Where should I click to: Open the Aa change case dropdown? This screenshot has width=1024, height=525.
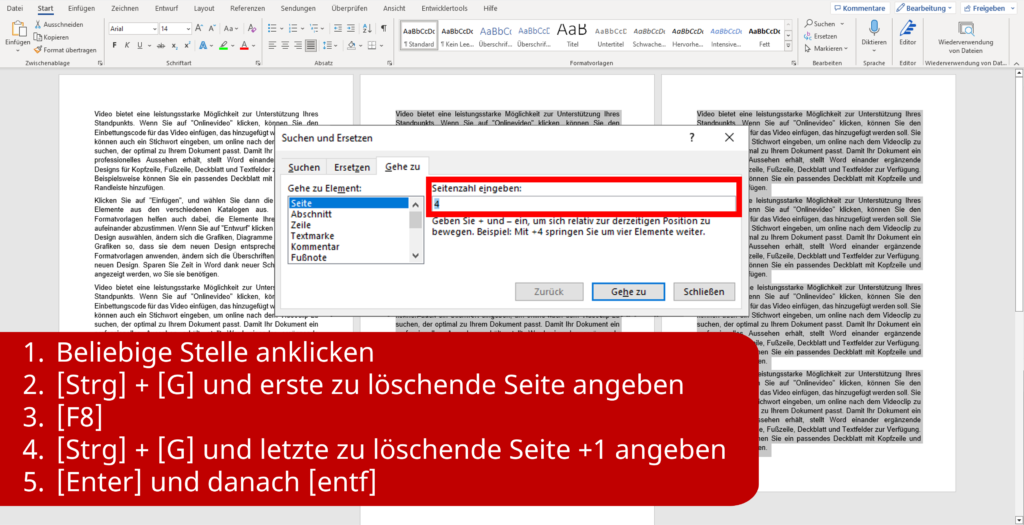231,29
